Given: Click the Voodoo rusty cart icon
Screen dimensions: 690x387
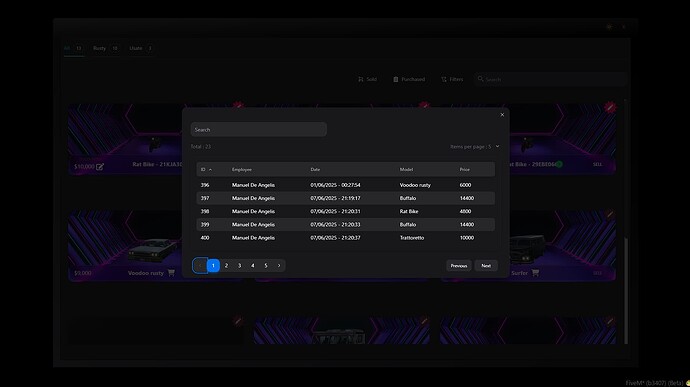Looking at the screenshot, I should click(171, 273).
